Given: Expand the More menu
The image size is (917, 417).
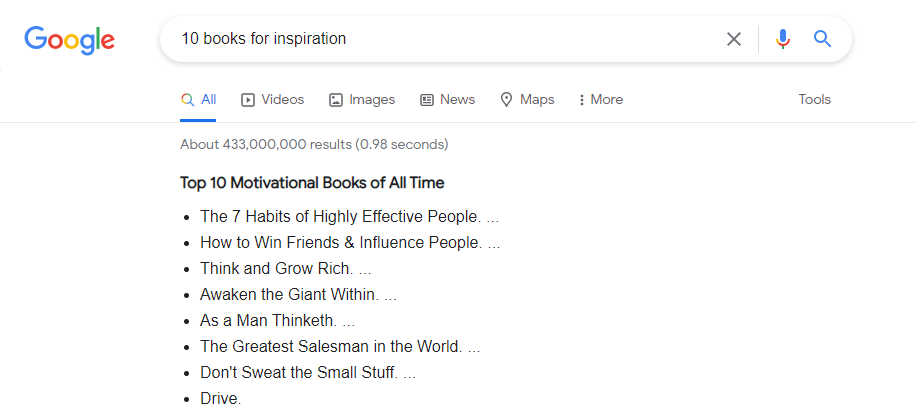Looking at the screenshot, I should (x=600, y=100).
